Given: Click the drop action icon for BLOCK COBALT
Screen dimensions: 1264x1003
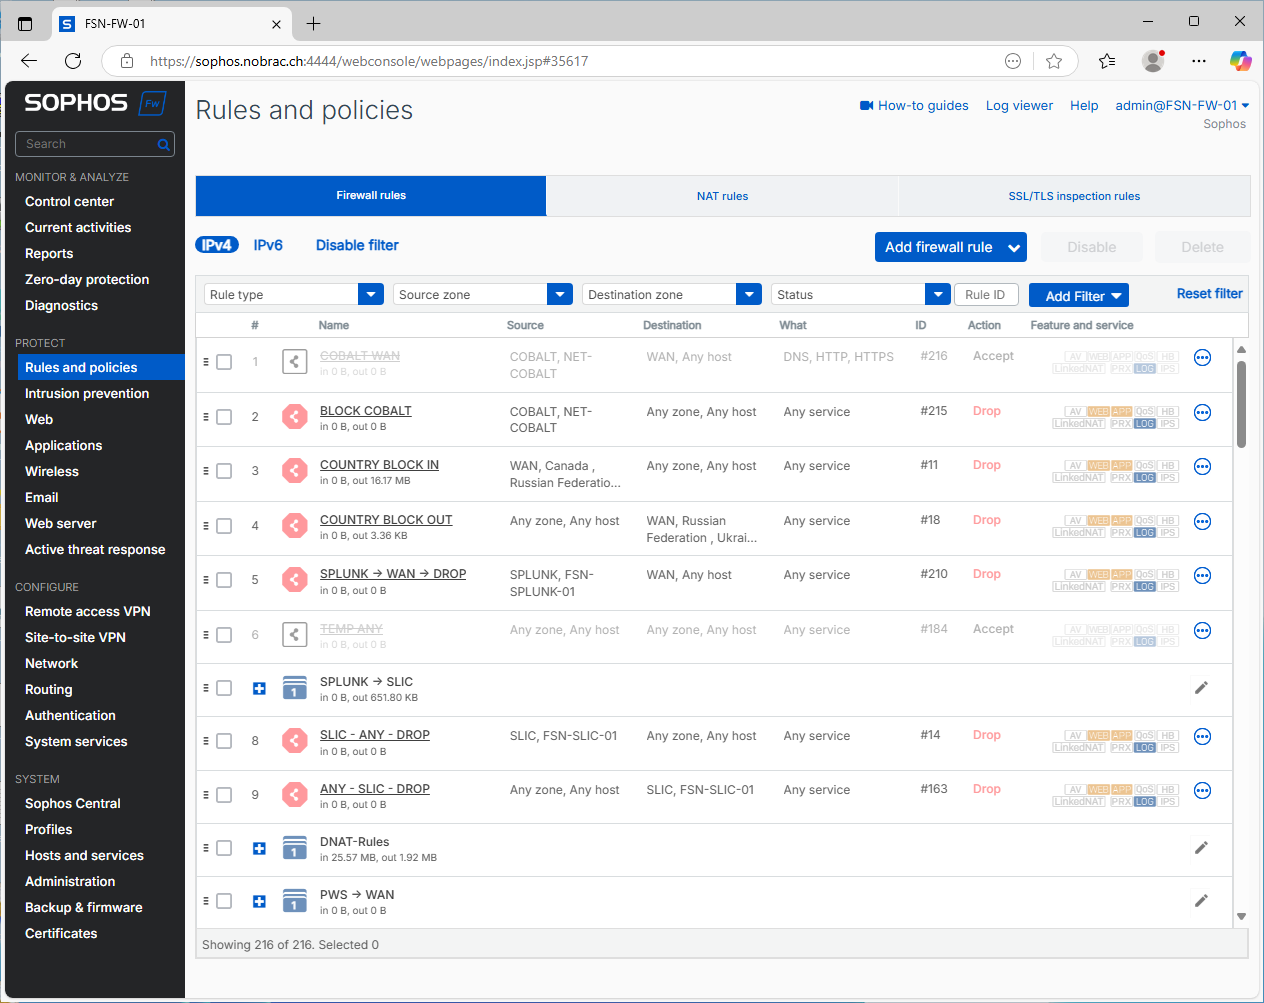Looking at the screenshot, I should click(294, 416).
